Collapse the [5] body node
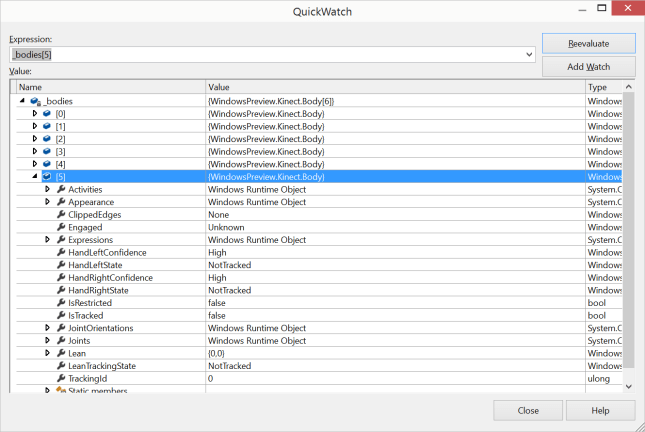Screen dimensions: 645x432 pyautogui.click(x=35, y=177)
